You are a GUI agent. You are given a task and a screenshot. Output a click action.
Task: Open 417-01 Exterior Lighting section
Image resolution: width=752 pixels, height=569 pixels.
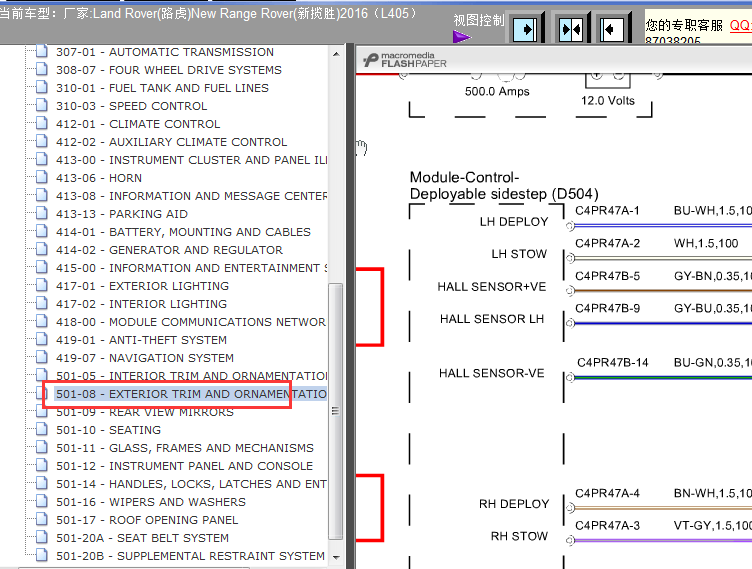coord(142,286)
